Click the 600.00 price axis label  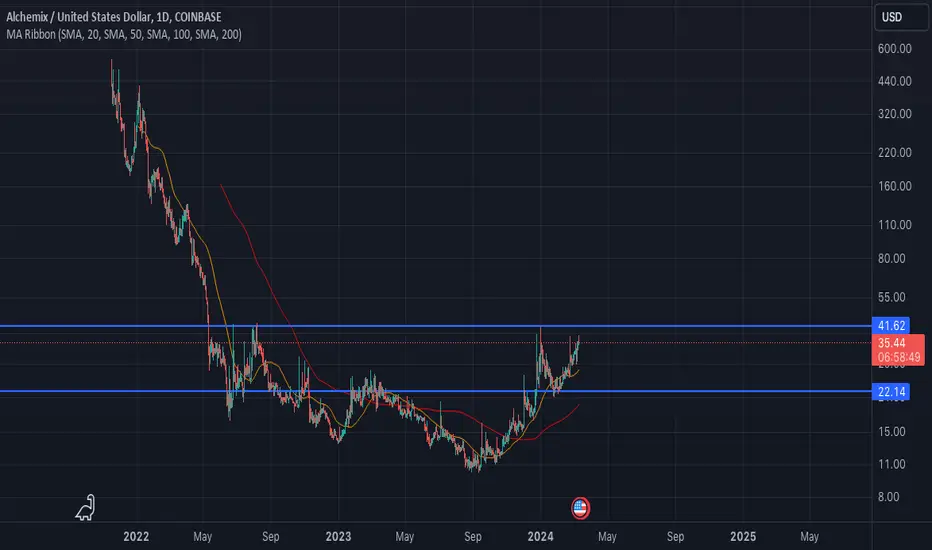click(x=895, y=49)
